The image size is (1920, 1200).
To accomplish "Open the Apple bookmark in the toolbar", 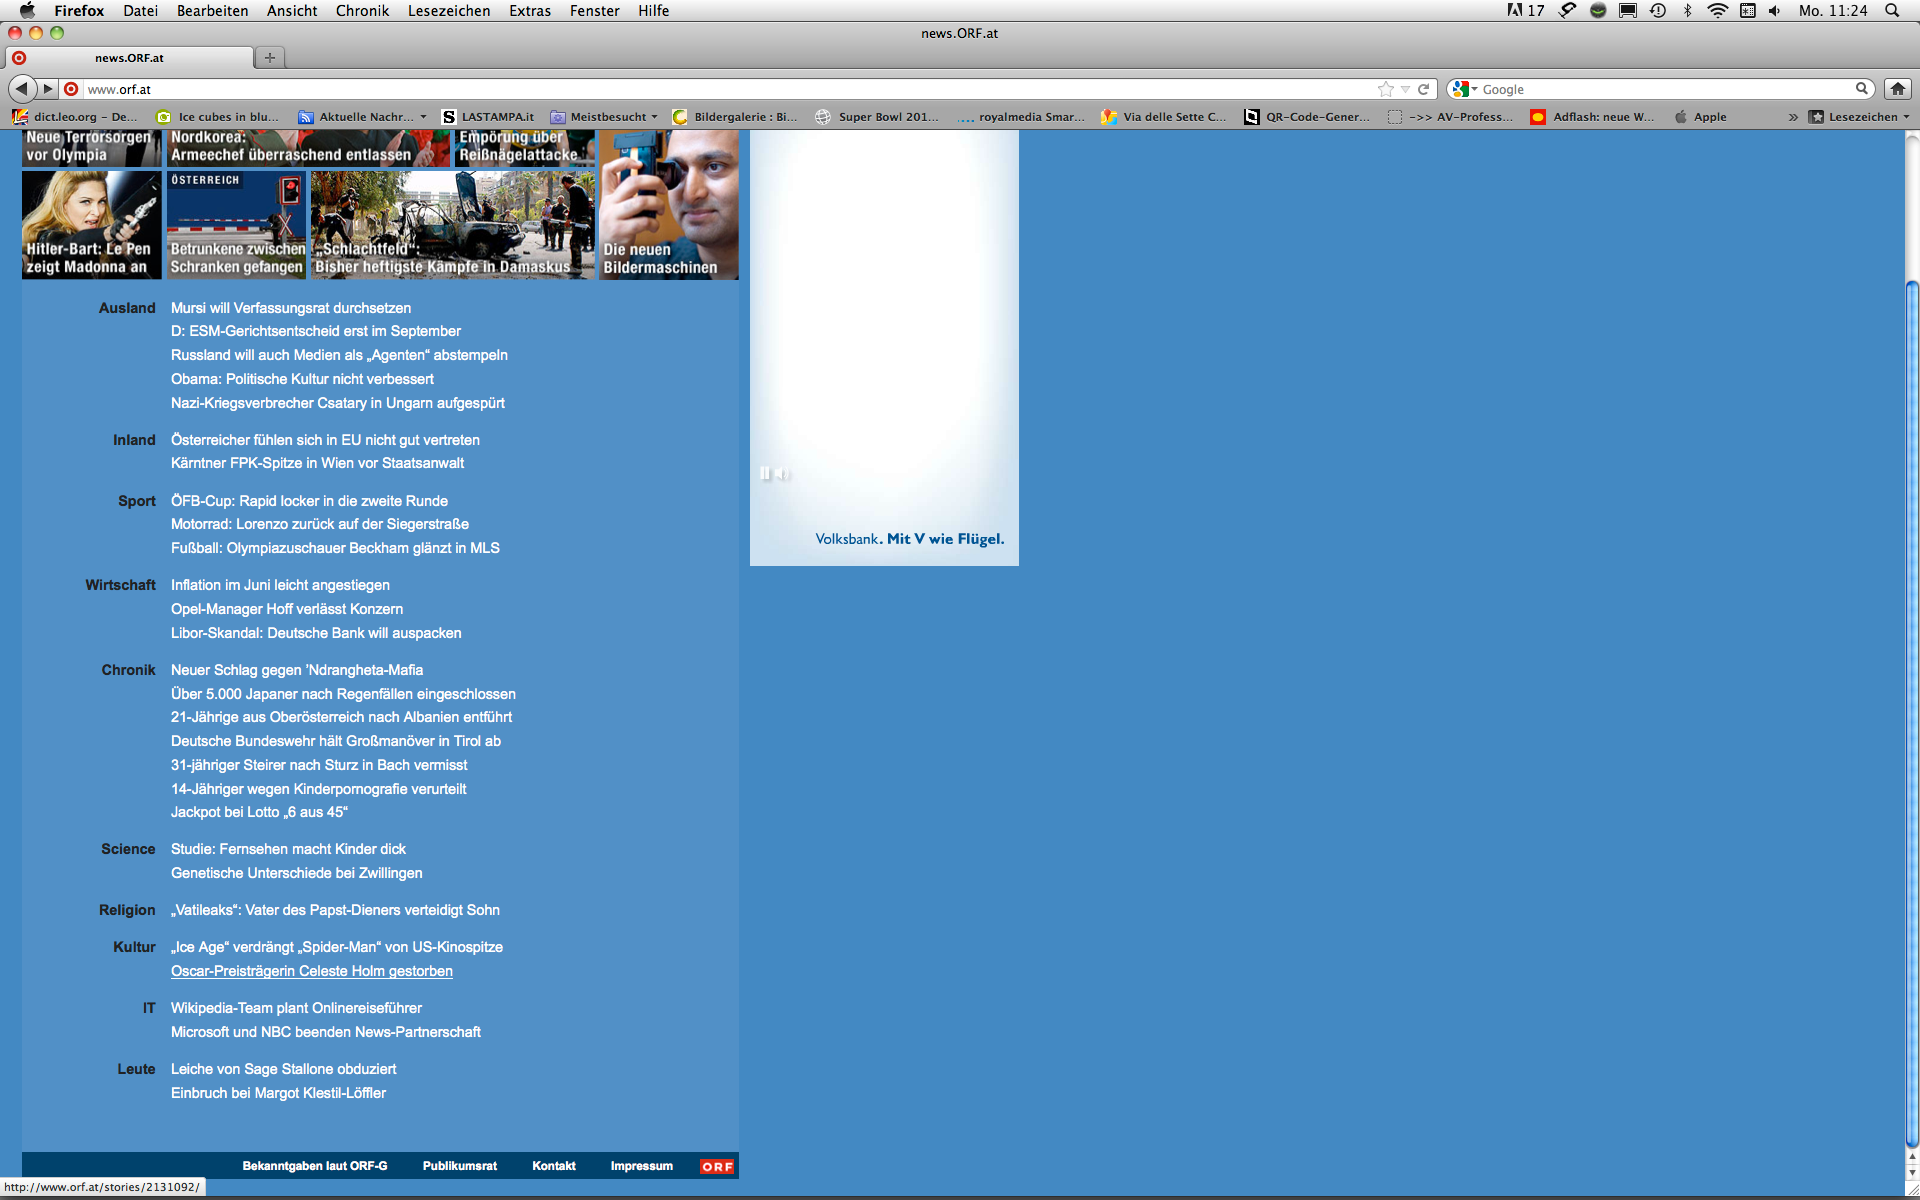I will point(1700,117).
